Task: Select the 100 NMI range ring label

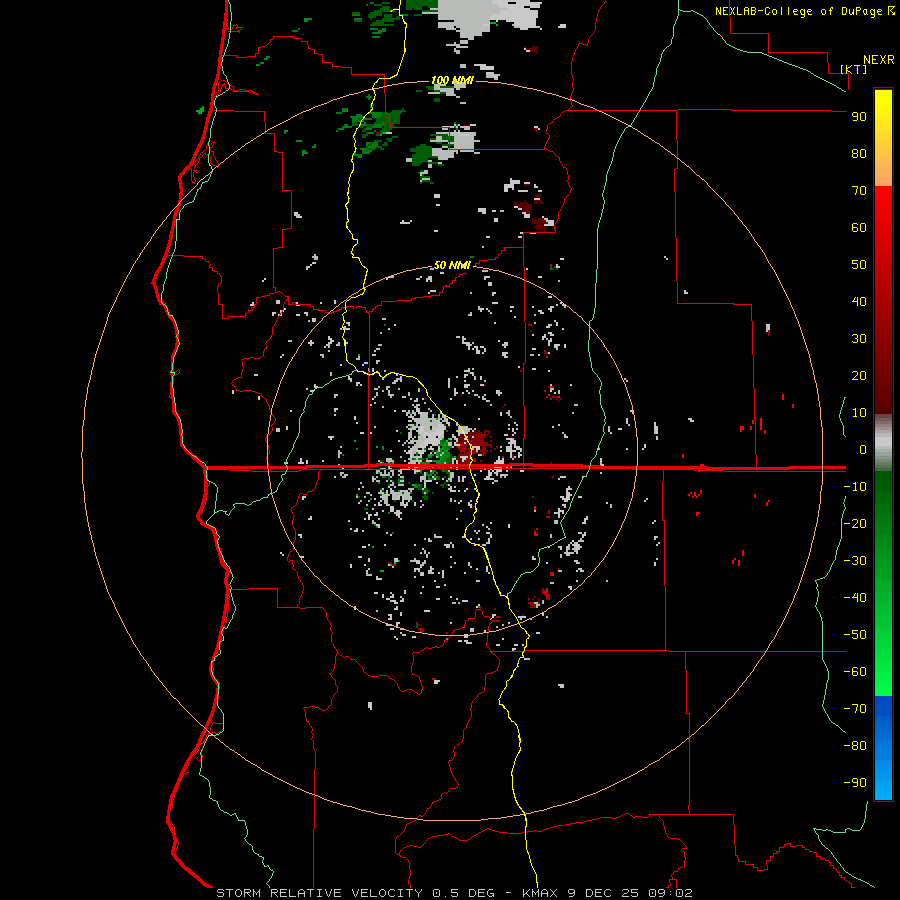Action: [x=452, y=80]
